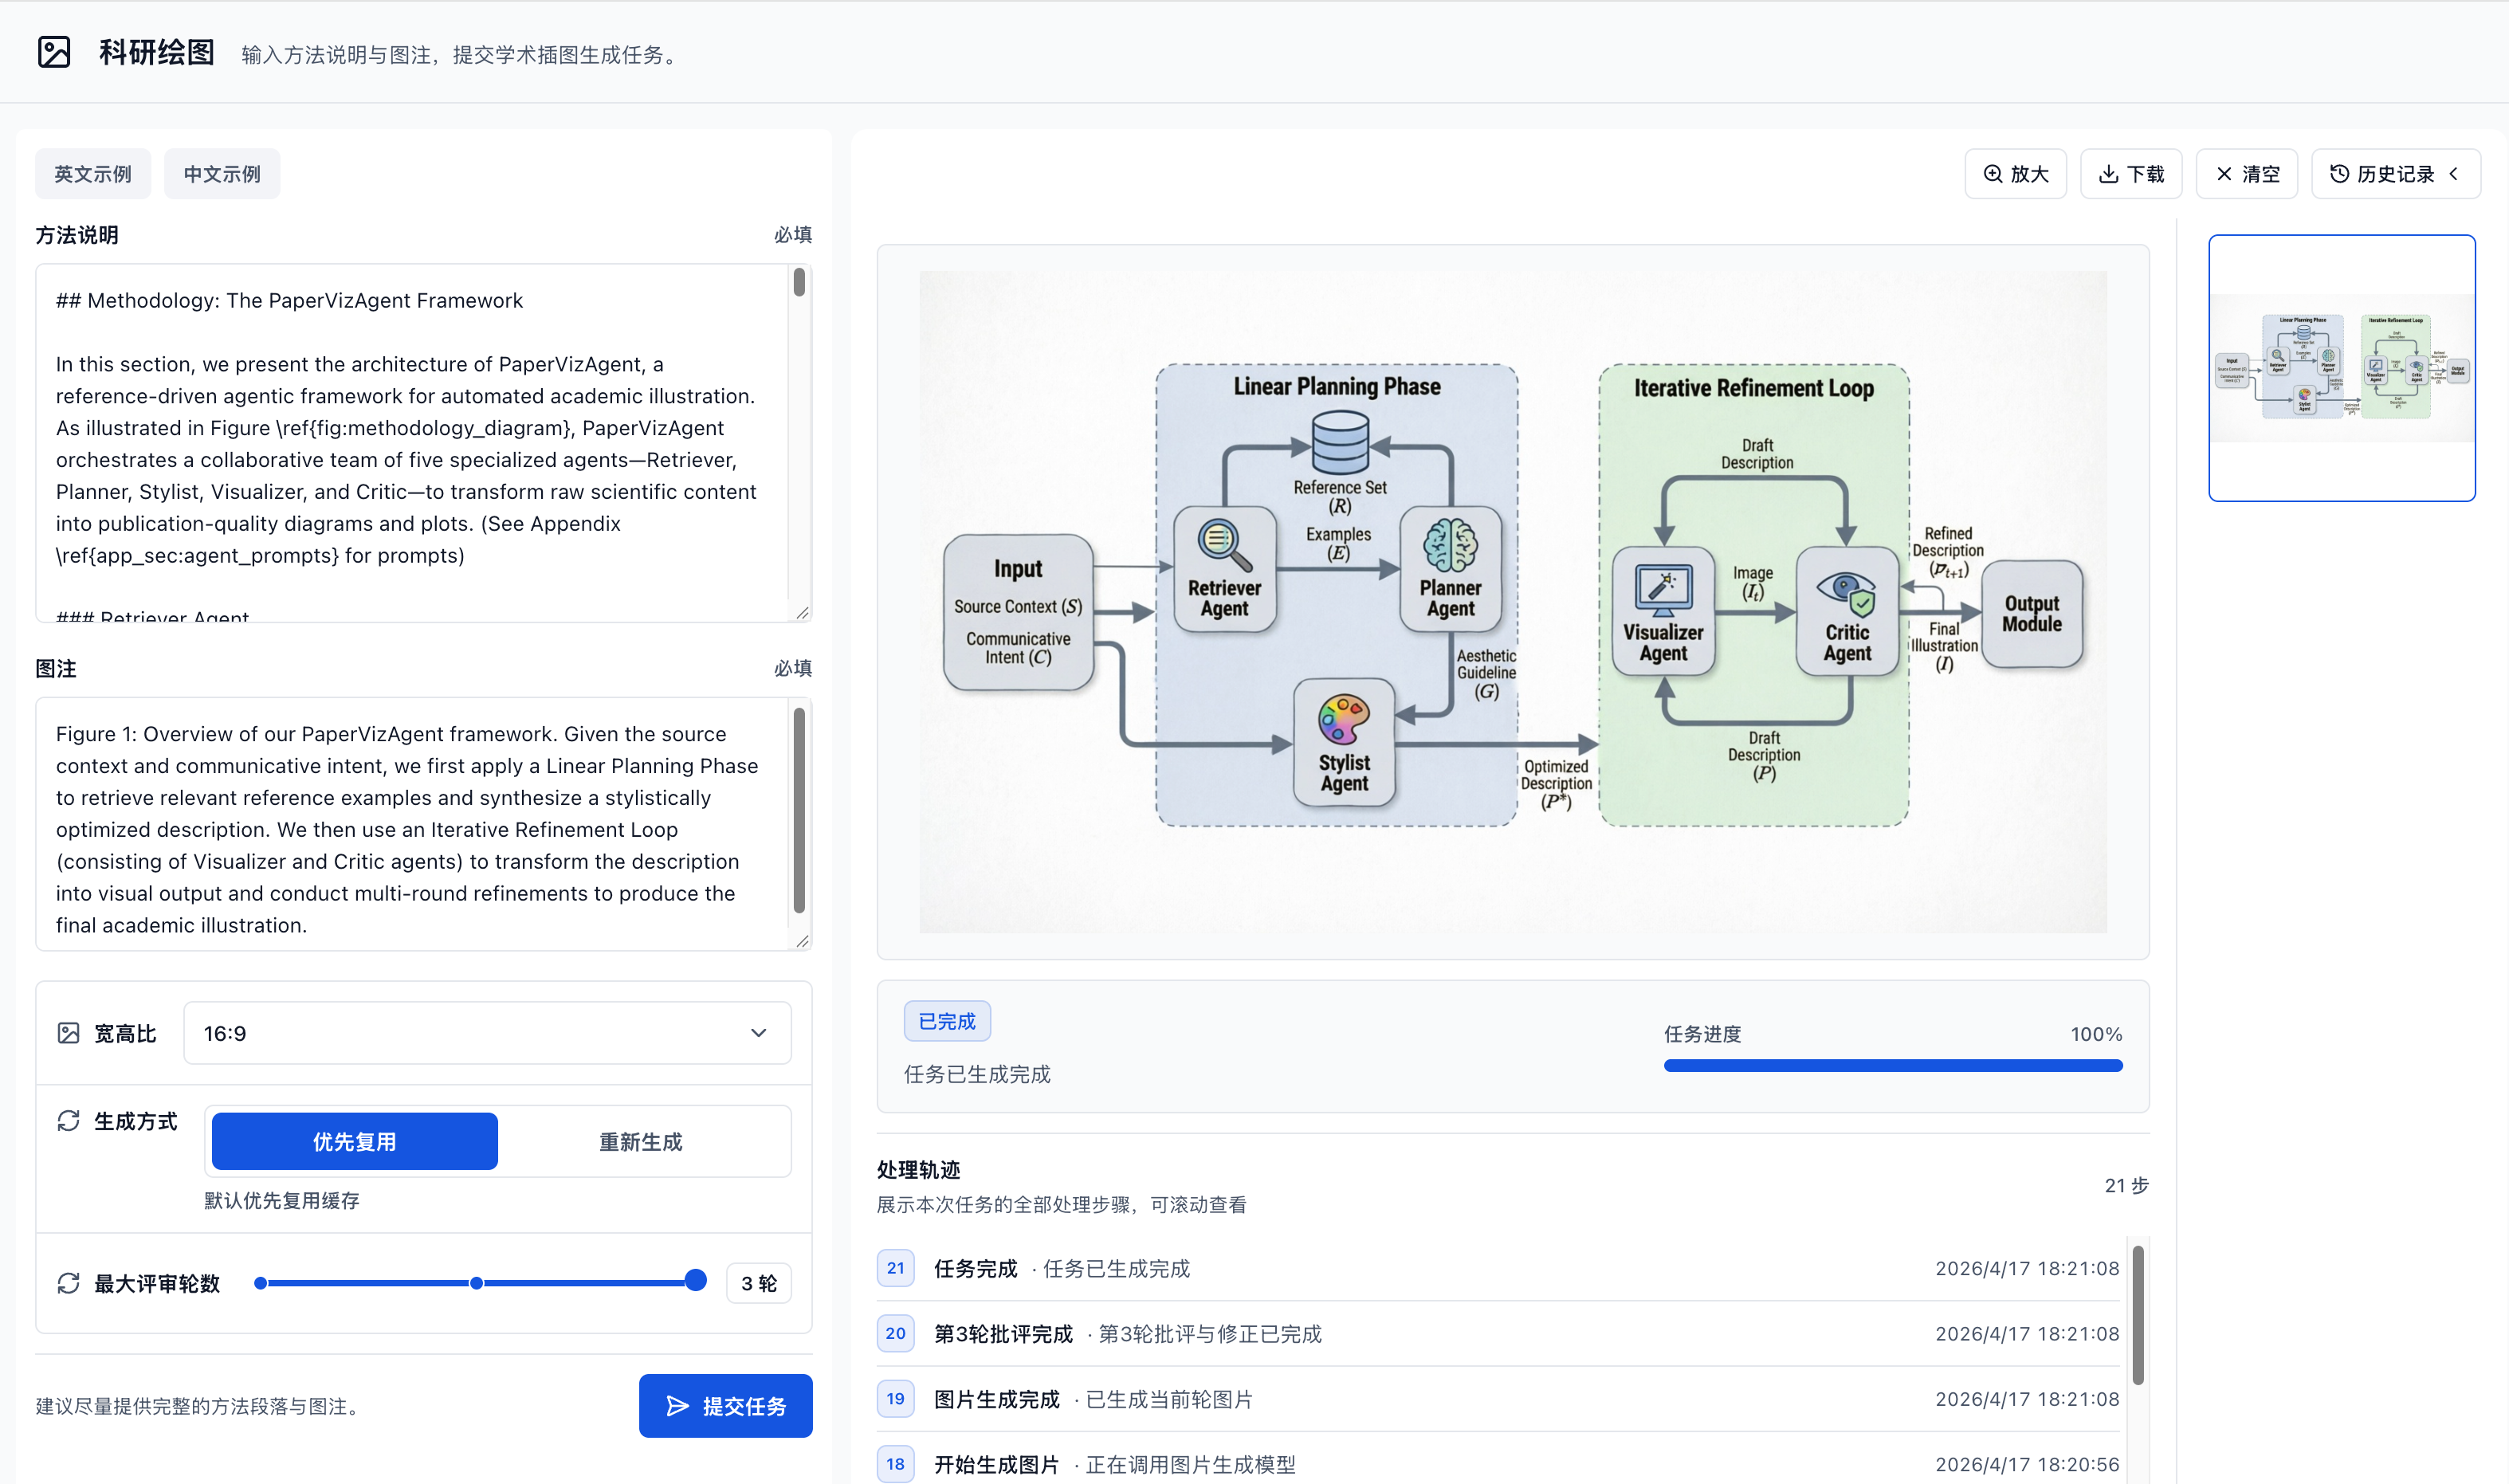Click the clock icon on 历史记录
The height and width of the screenshot is (1484, 2509).
(x=2339, y=174)
